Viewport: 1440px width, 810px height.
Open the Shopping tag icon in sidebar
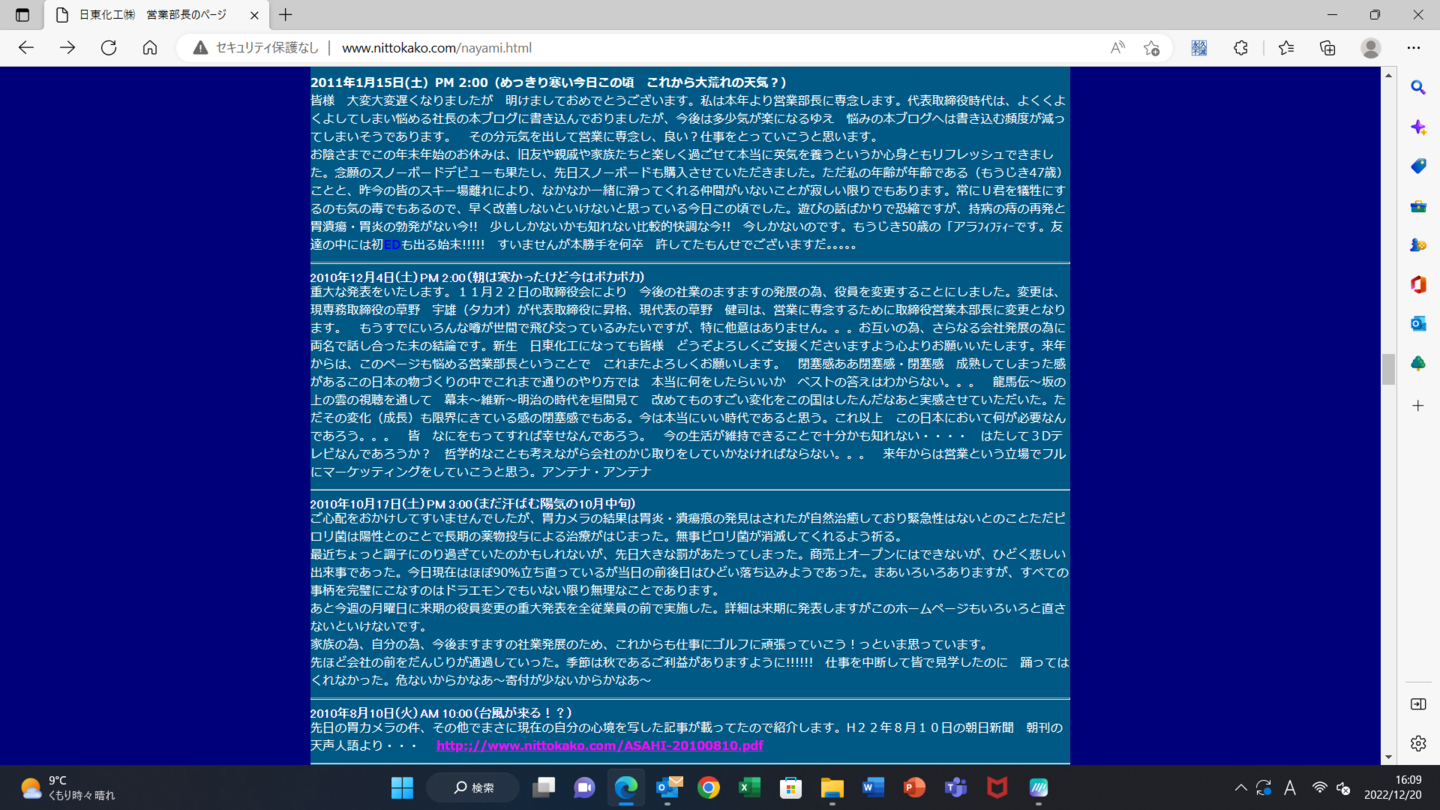pyautogui.click(x=1418, y=167)
